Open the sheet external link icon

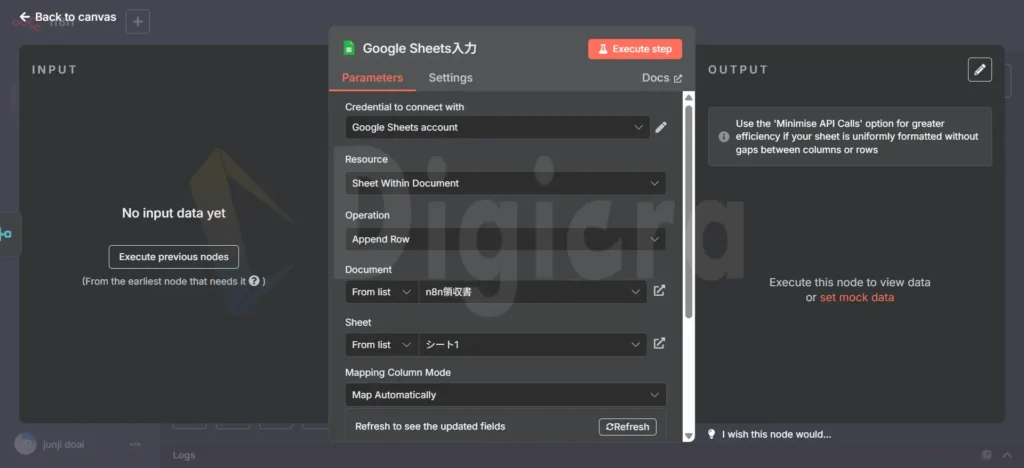click(x=659, y=343)
